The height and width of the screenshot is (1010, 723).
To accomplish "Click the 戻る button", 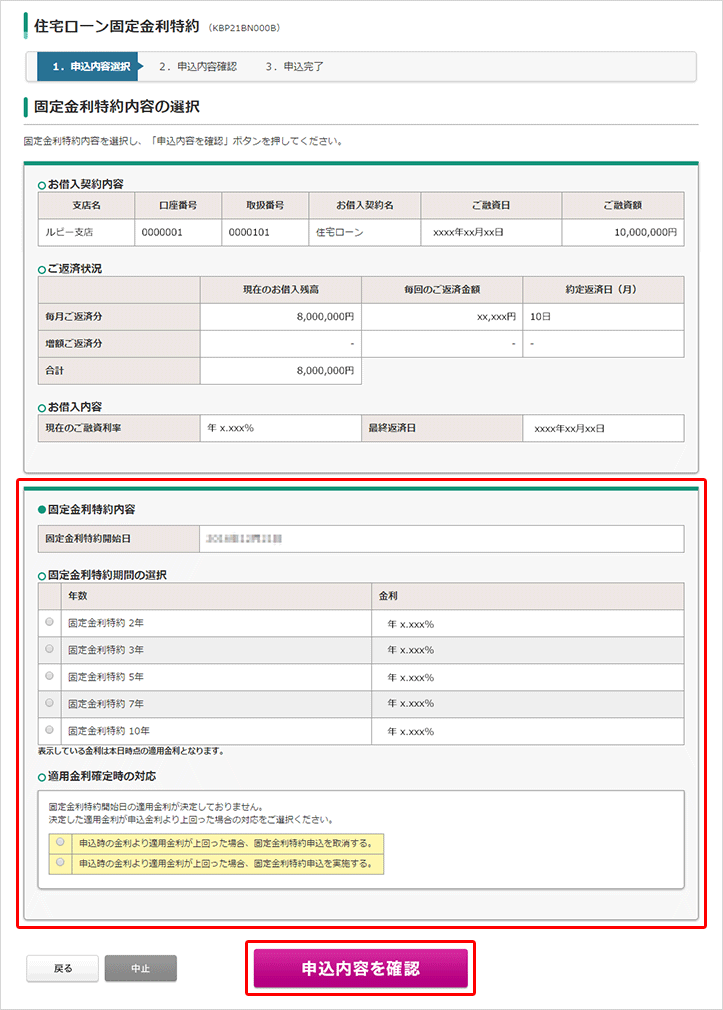I will coord(63,968).
